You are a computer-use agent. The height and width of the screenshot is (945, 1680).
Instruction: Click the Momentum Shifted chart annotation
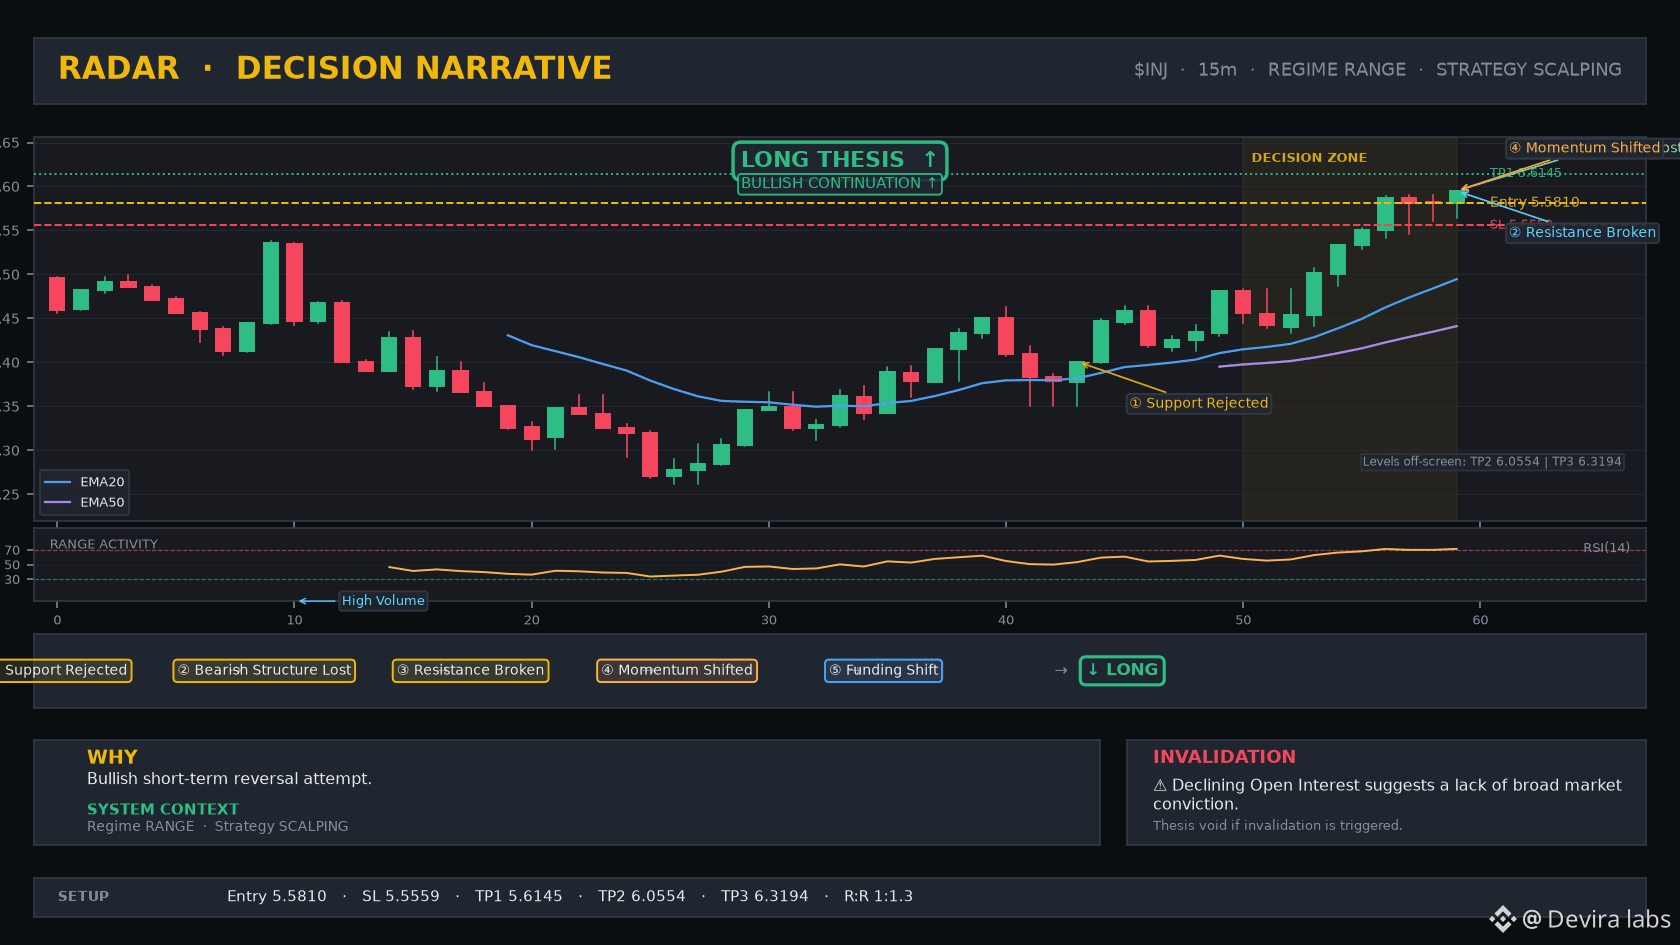click(x=1585, y=148)
